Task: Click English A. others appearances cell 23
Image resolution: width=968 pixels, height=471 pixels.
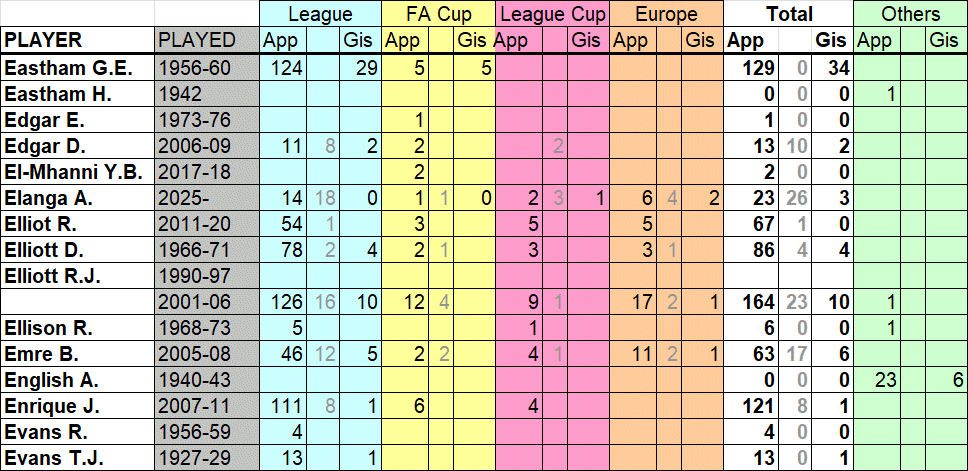Action: 876,381
